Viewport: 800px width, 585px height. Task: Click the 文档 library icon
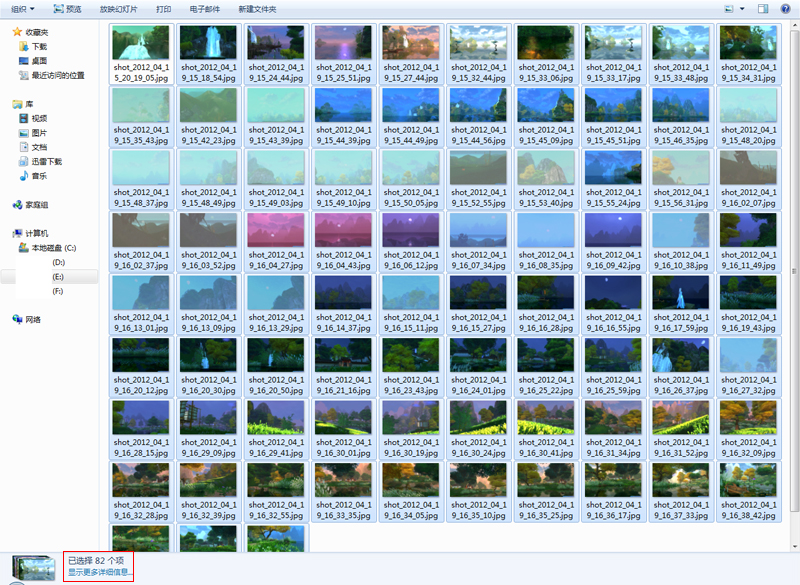[x=23, y=147]
